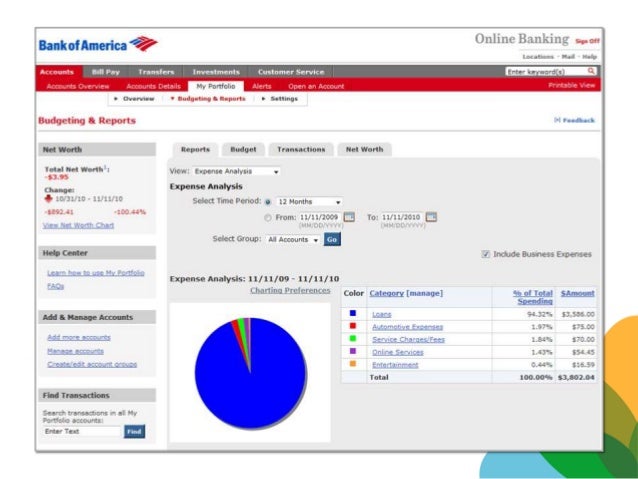Expand the Settings submenu item
638x479 pixels.
280,98
